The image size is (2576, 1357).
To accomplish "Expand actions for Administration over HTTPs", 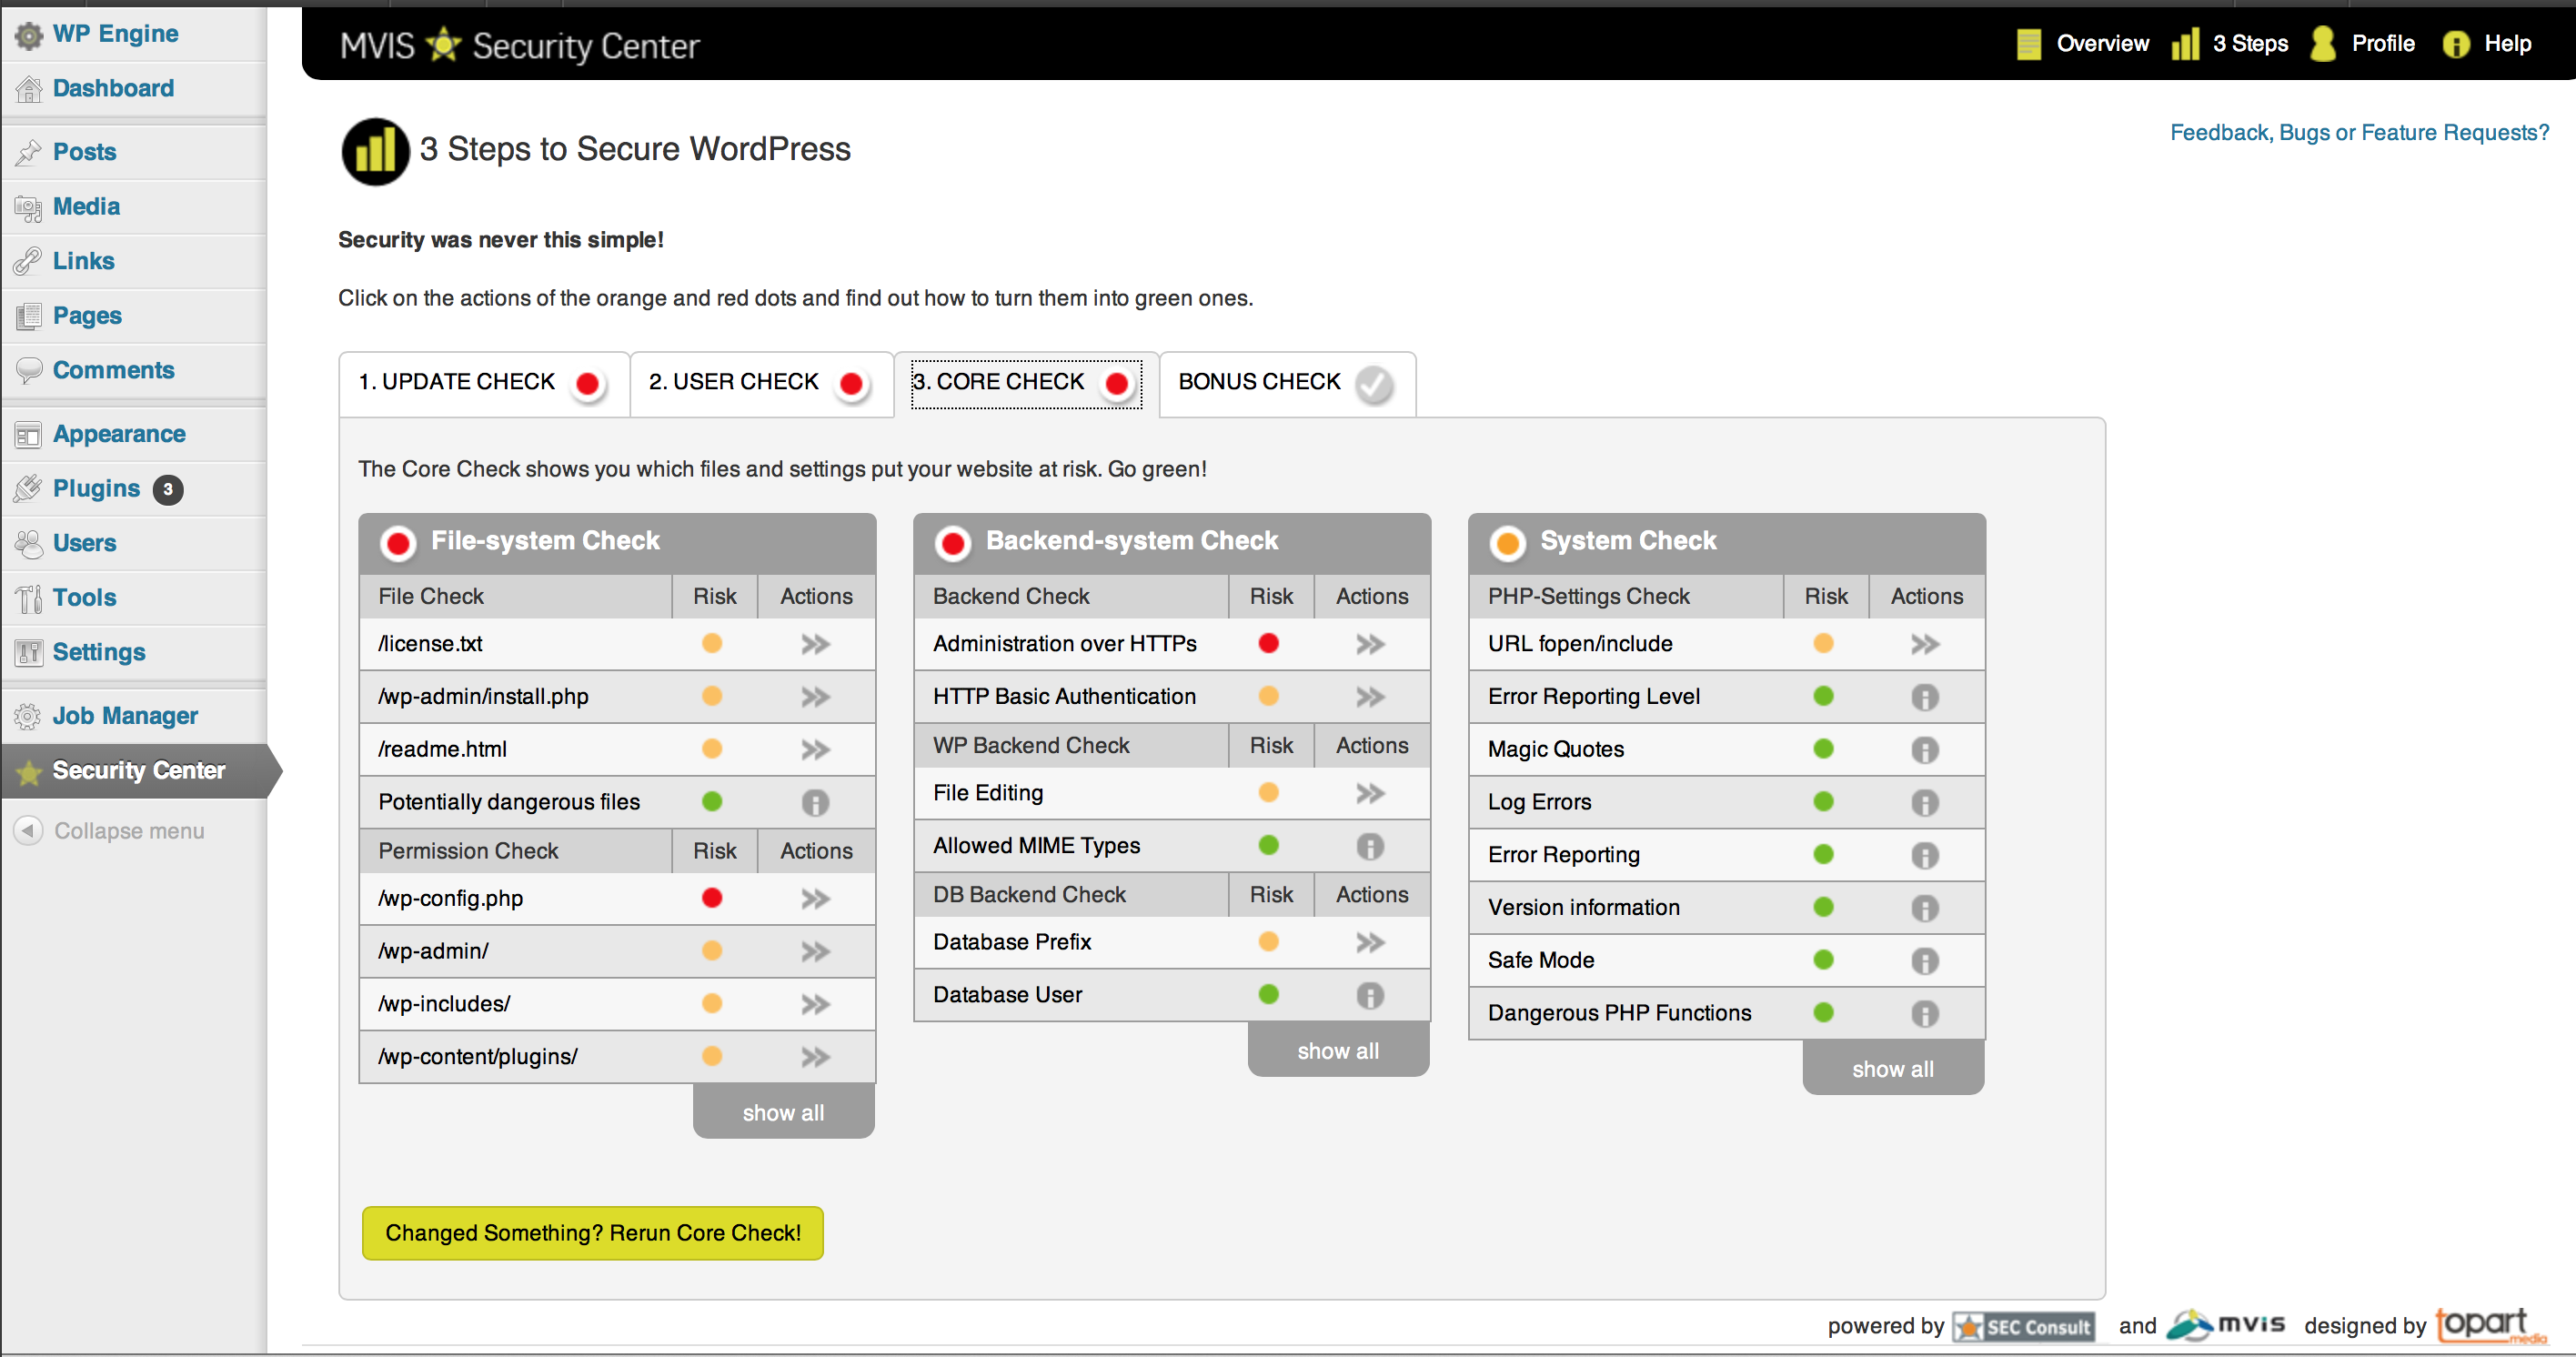I will (1370, 644).
